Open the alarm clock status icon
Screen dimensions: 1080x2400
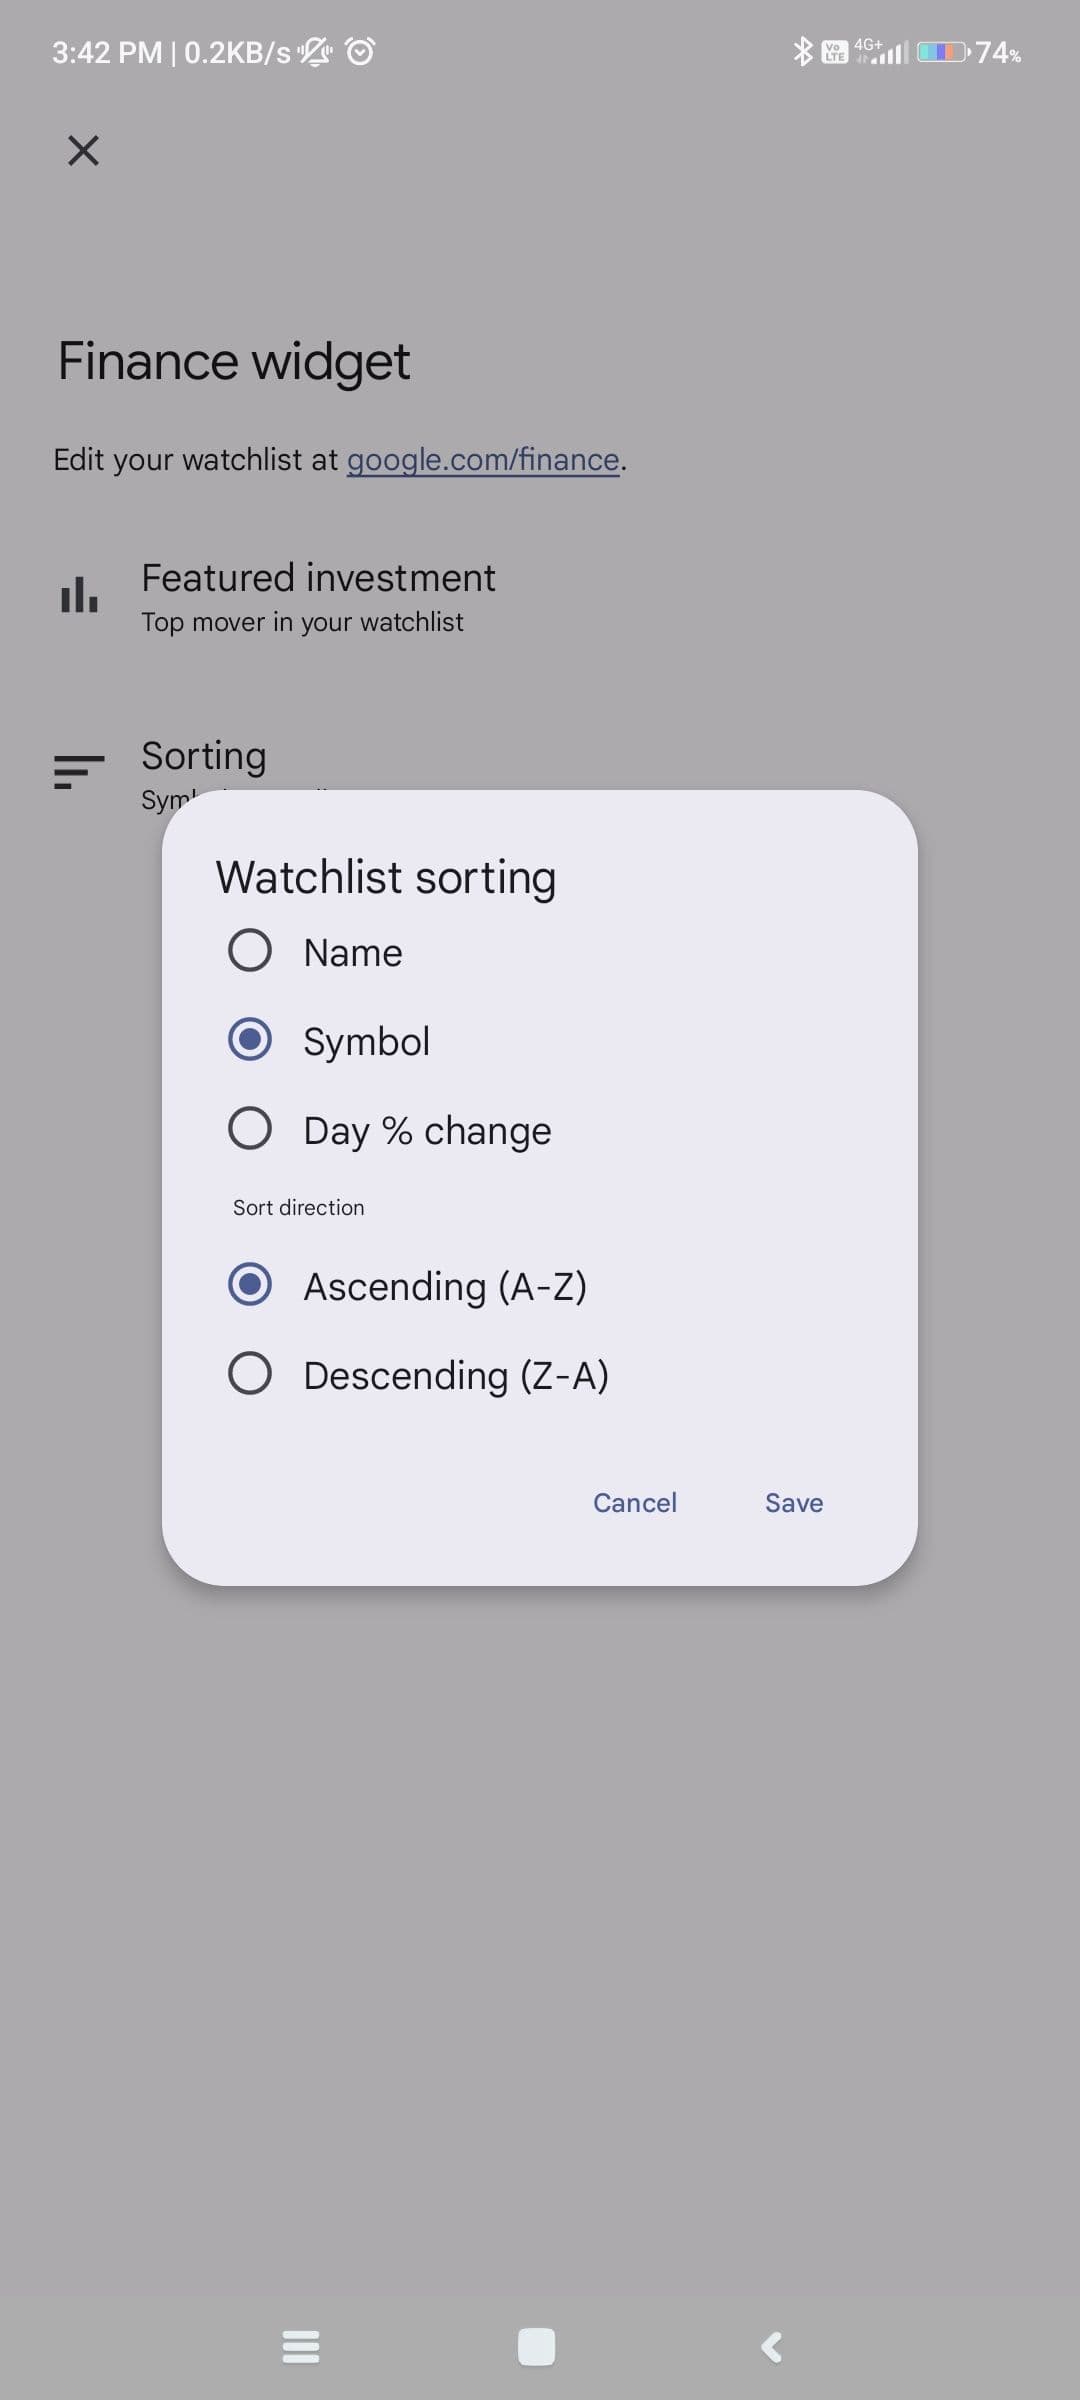pyautogui.click(x=358, y=50)
